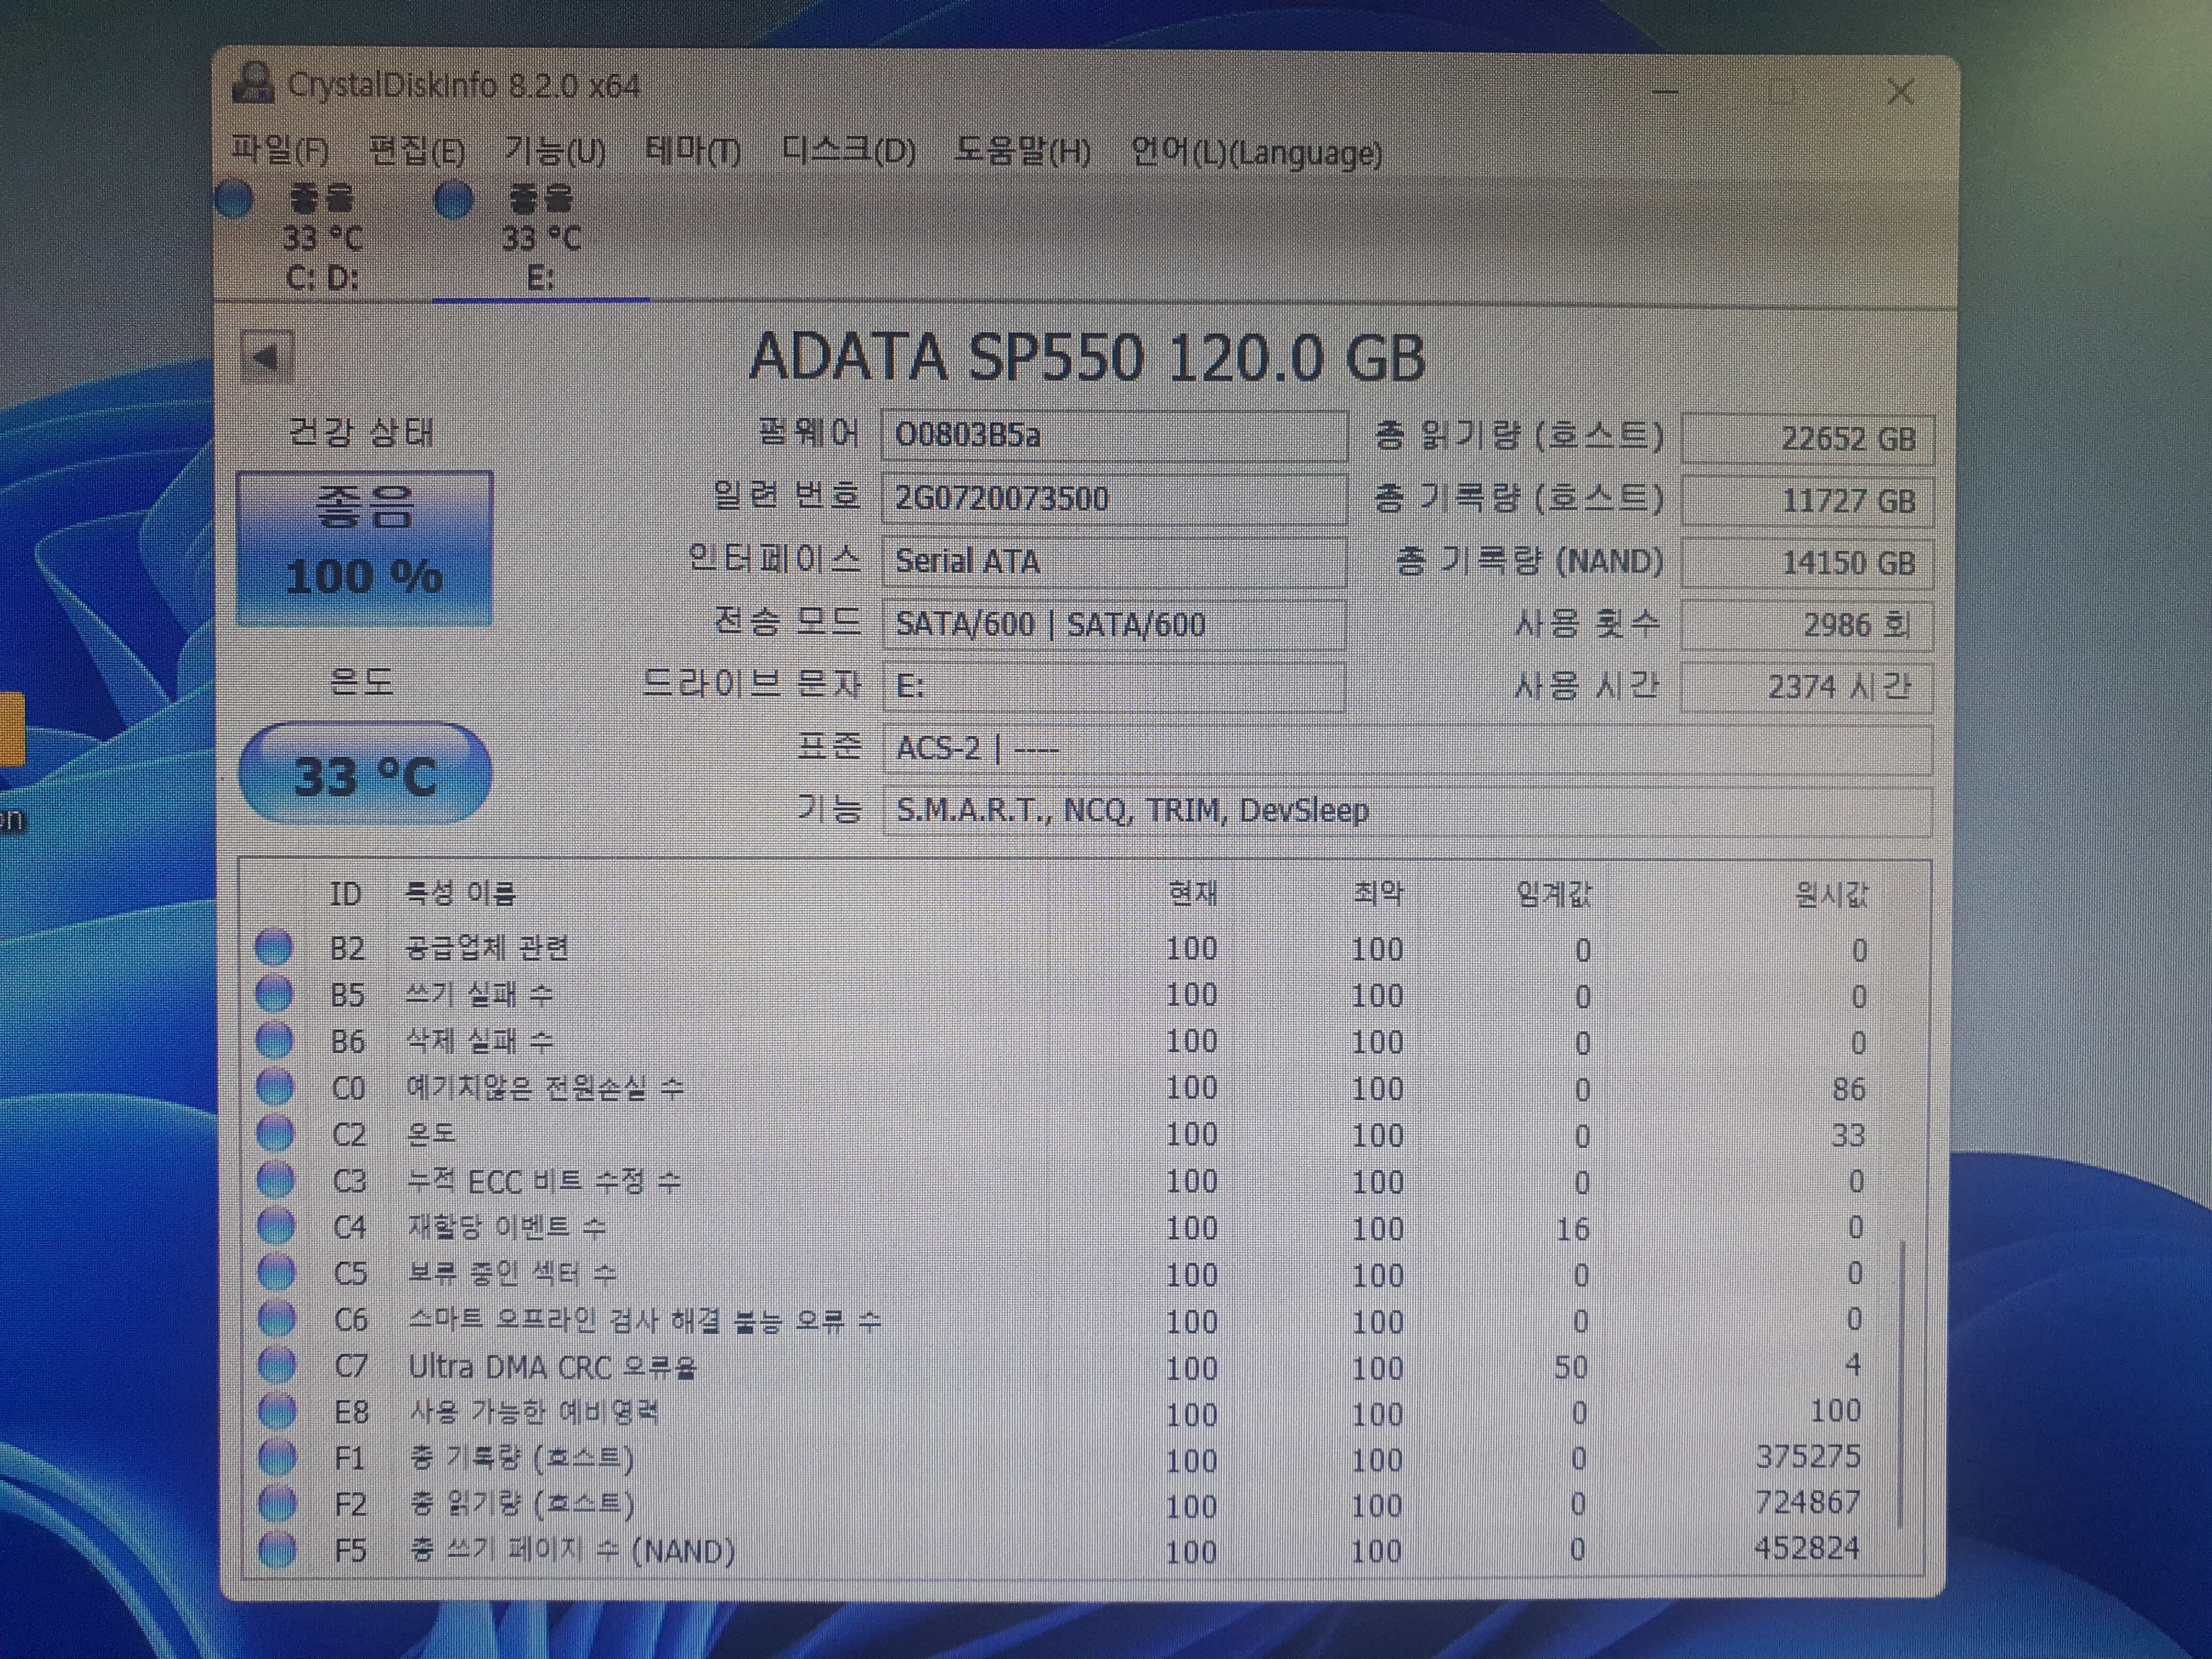
Task: Click status icon of B6 attribute row
Action: 275,1041
